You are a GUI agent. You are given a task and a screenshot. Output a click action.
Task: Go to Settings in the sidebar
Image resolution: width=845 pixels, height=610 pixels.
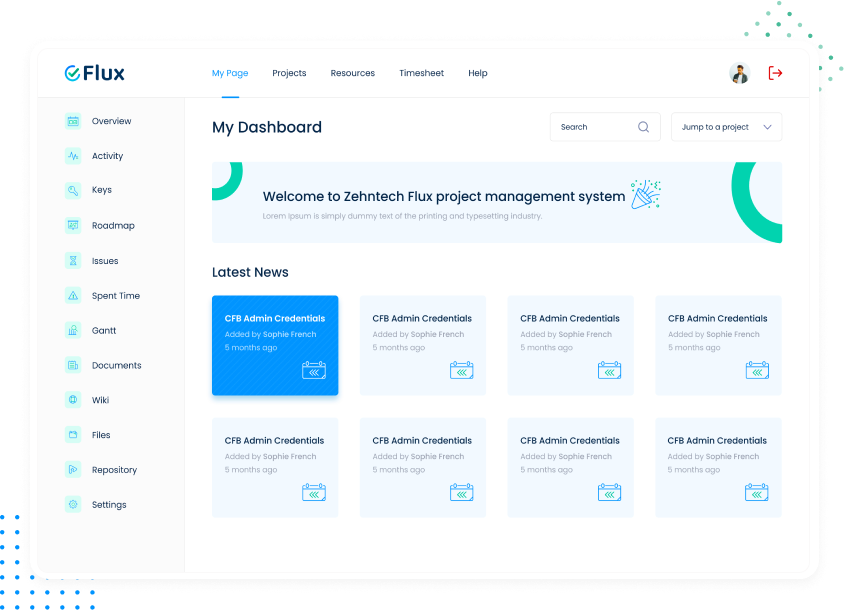(109, 505)
